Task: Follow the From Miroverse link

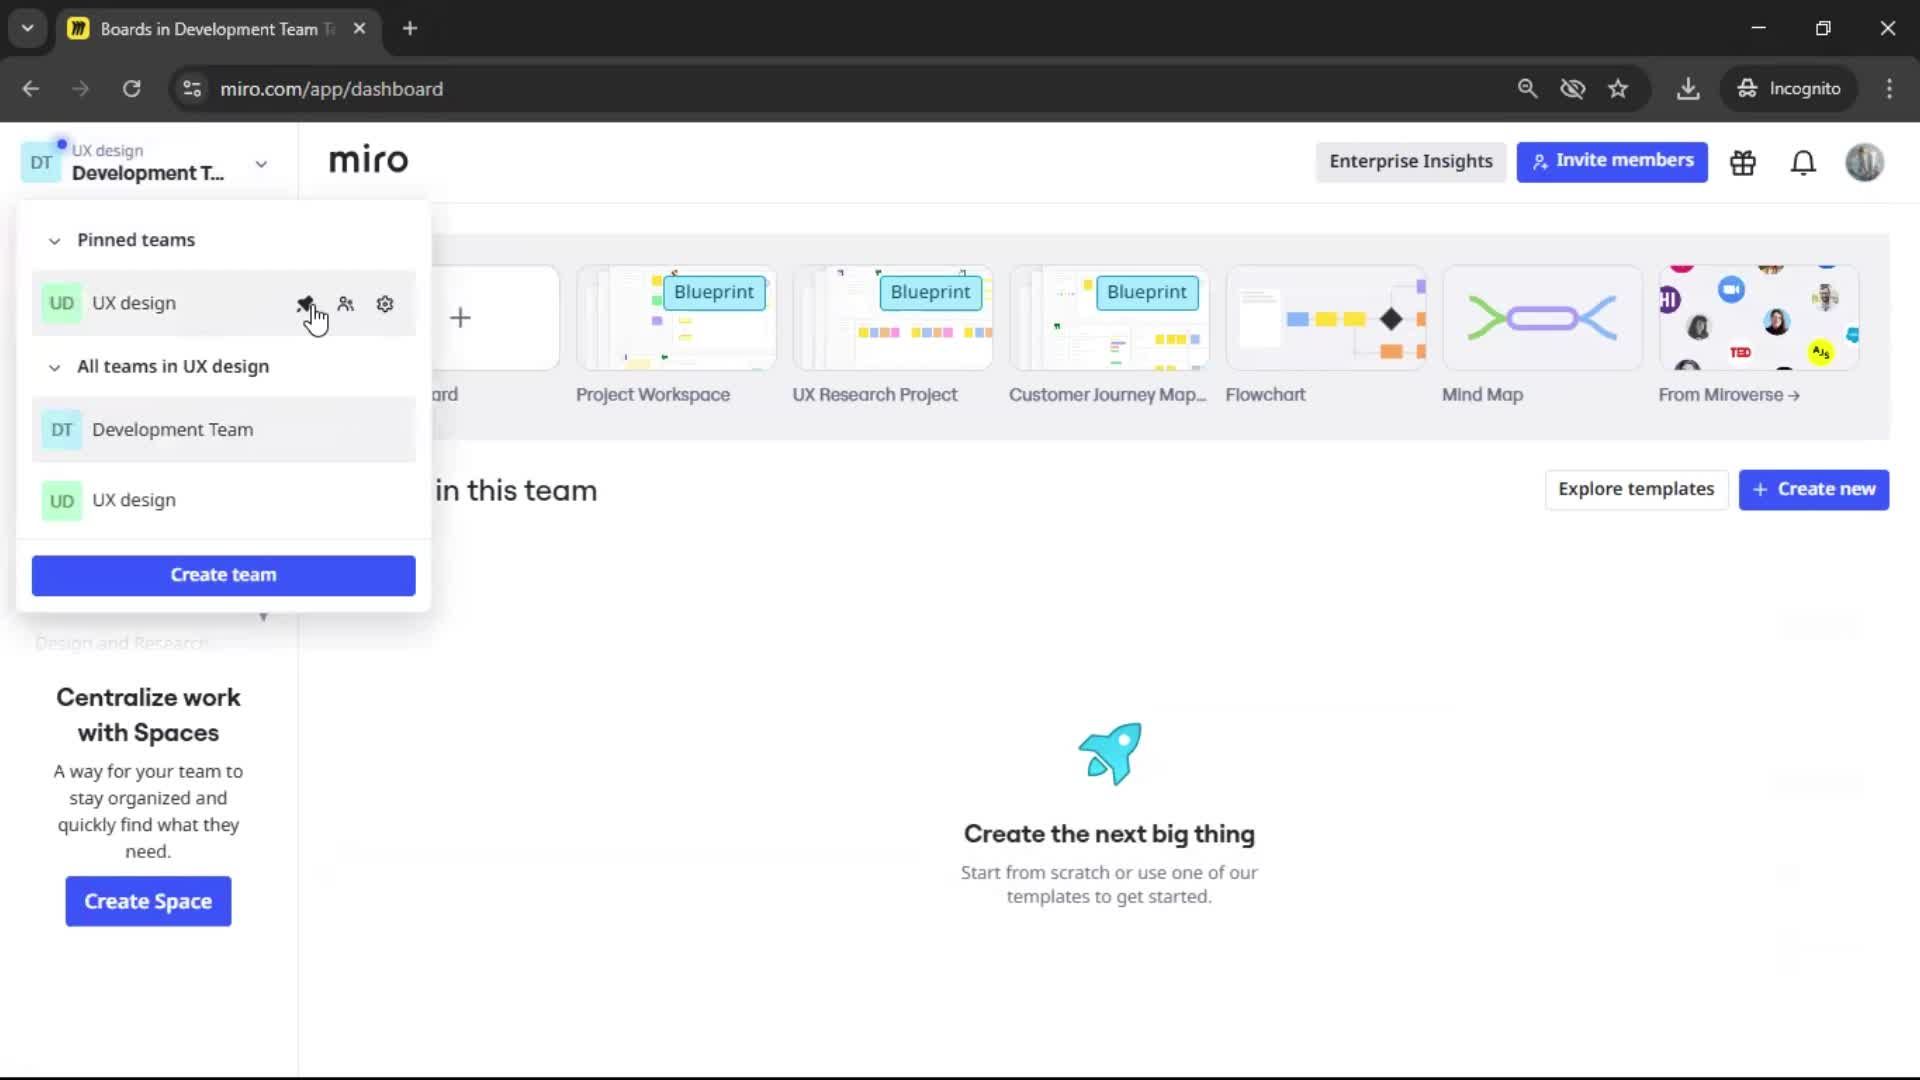Action: pos(1729,395)
